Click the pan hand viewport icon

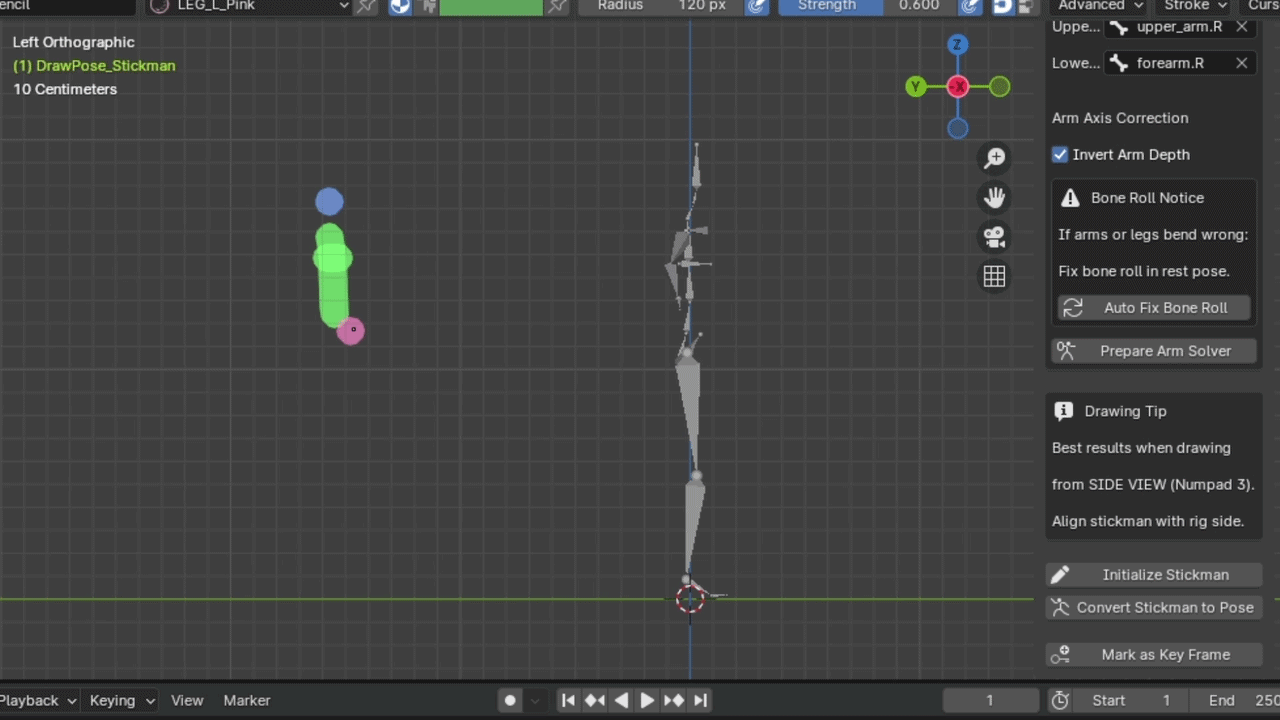[994, 198]
